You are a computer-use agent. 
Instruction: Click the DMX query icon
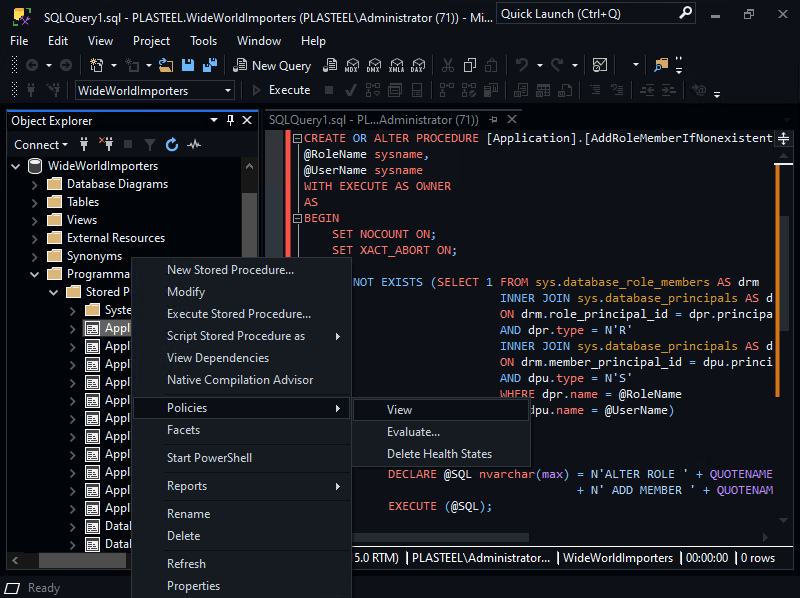(374, 65)
